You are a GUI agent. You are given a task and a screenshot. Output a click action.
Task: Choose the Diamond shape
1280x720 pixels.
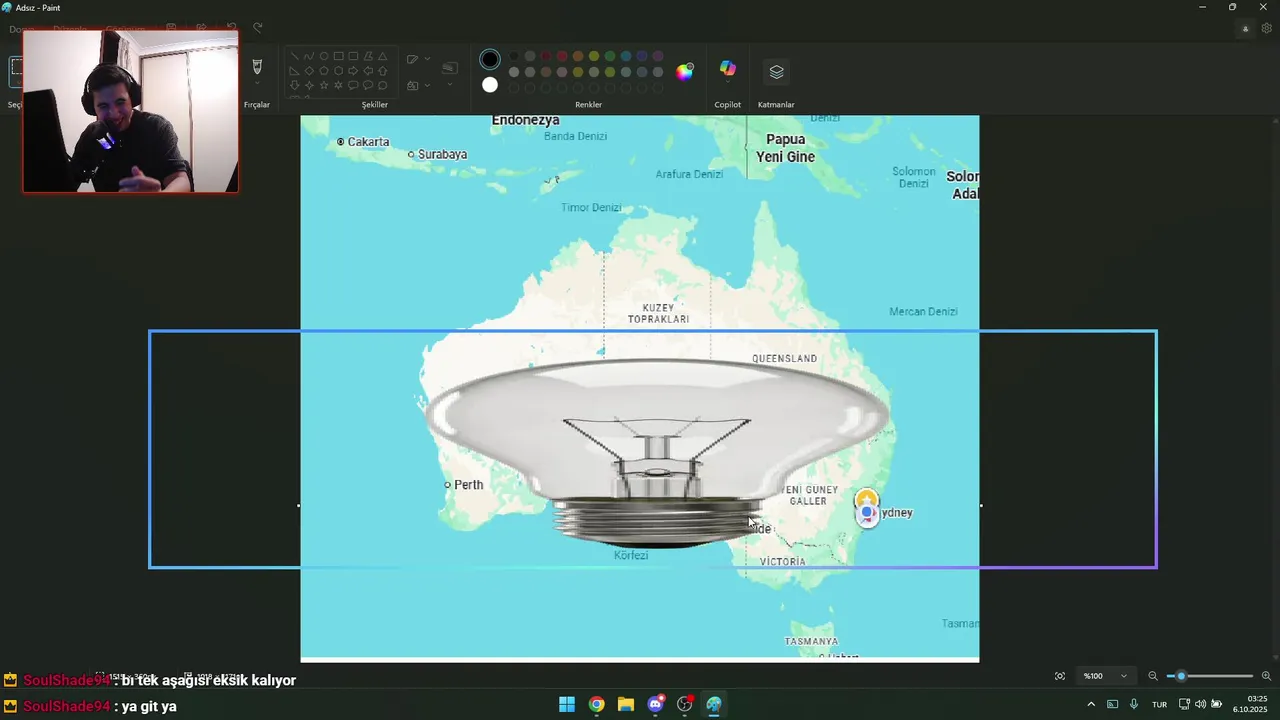(309, 70)
